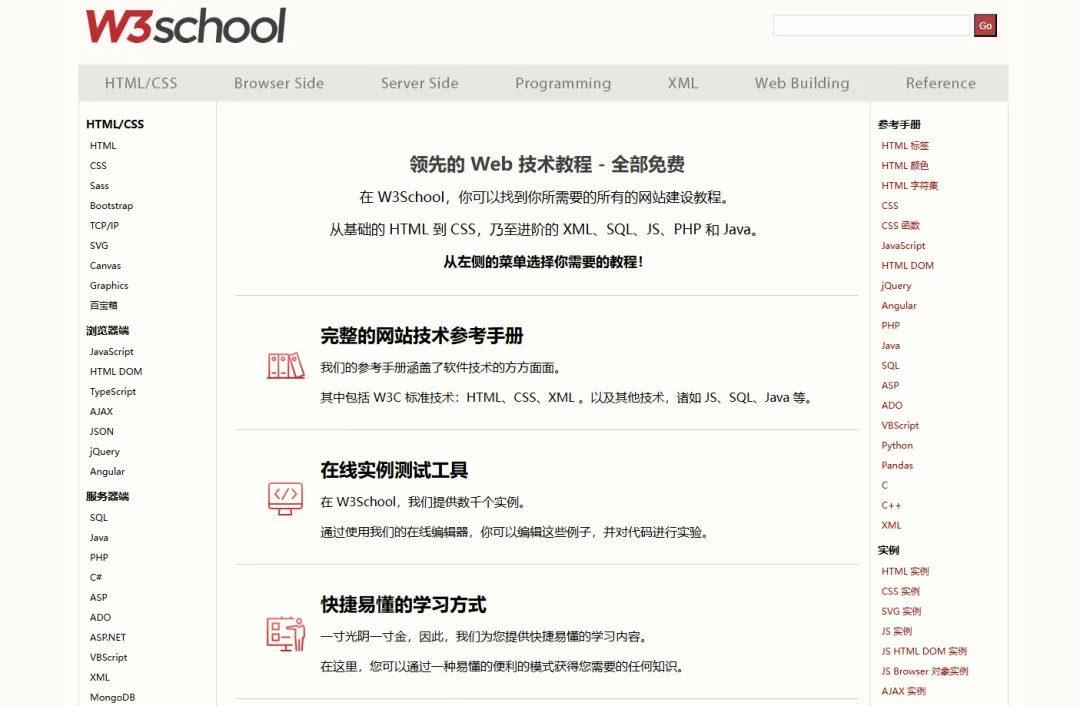Open JS 实例 examples link
Screen dimensions: 1080x706
point(896,631)
